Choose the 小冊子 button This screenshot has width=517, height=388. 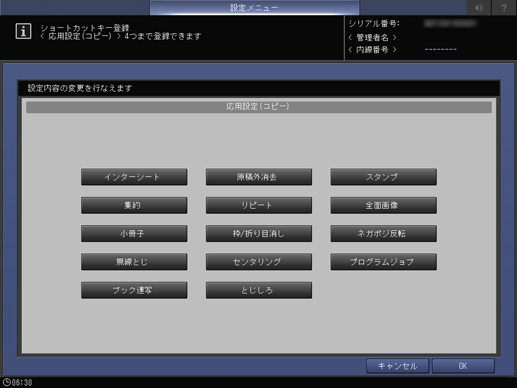[x=134, y=233]
